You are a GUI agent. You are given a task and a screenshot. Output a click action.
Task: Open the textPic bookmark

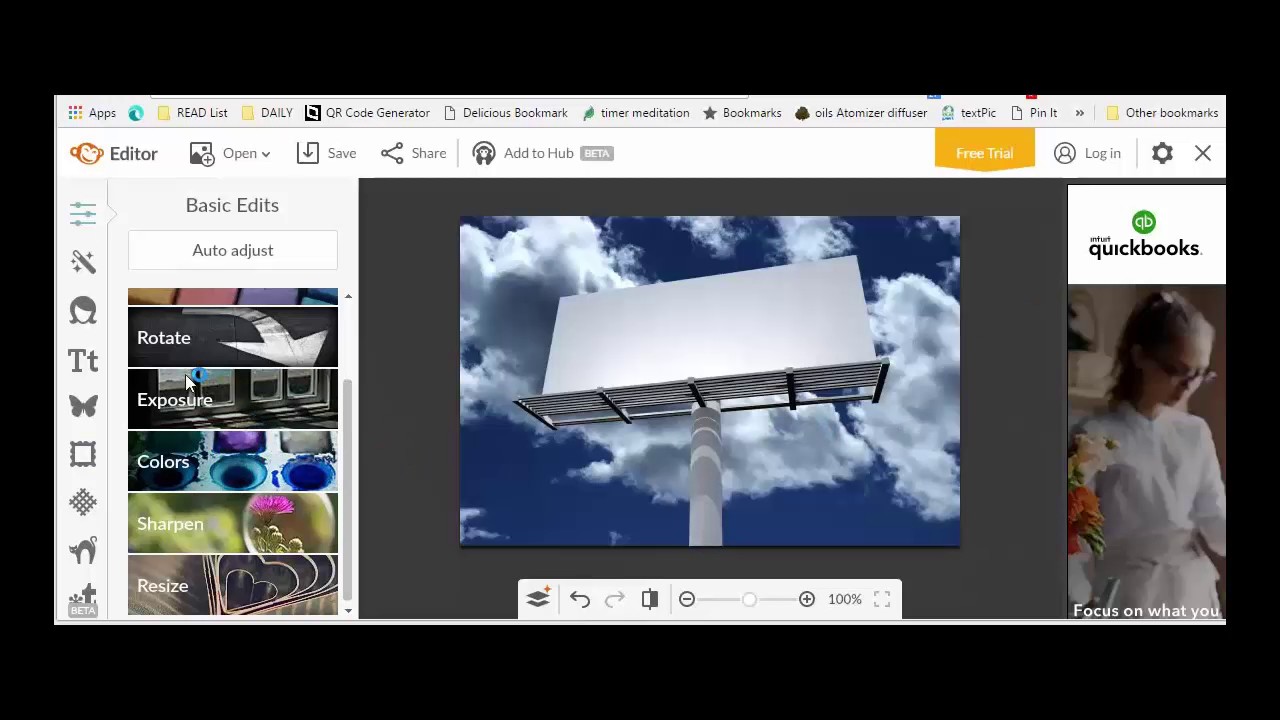tap(968, 113)
